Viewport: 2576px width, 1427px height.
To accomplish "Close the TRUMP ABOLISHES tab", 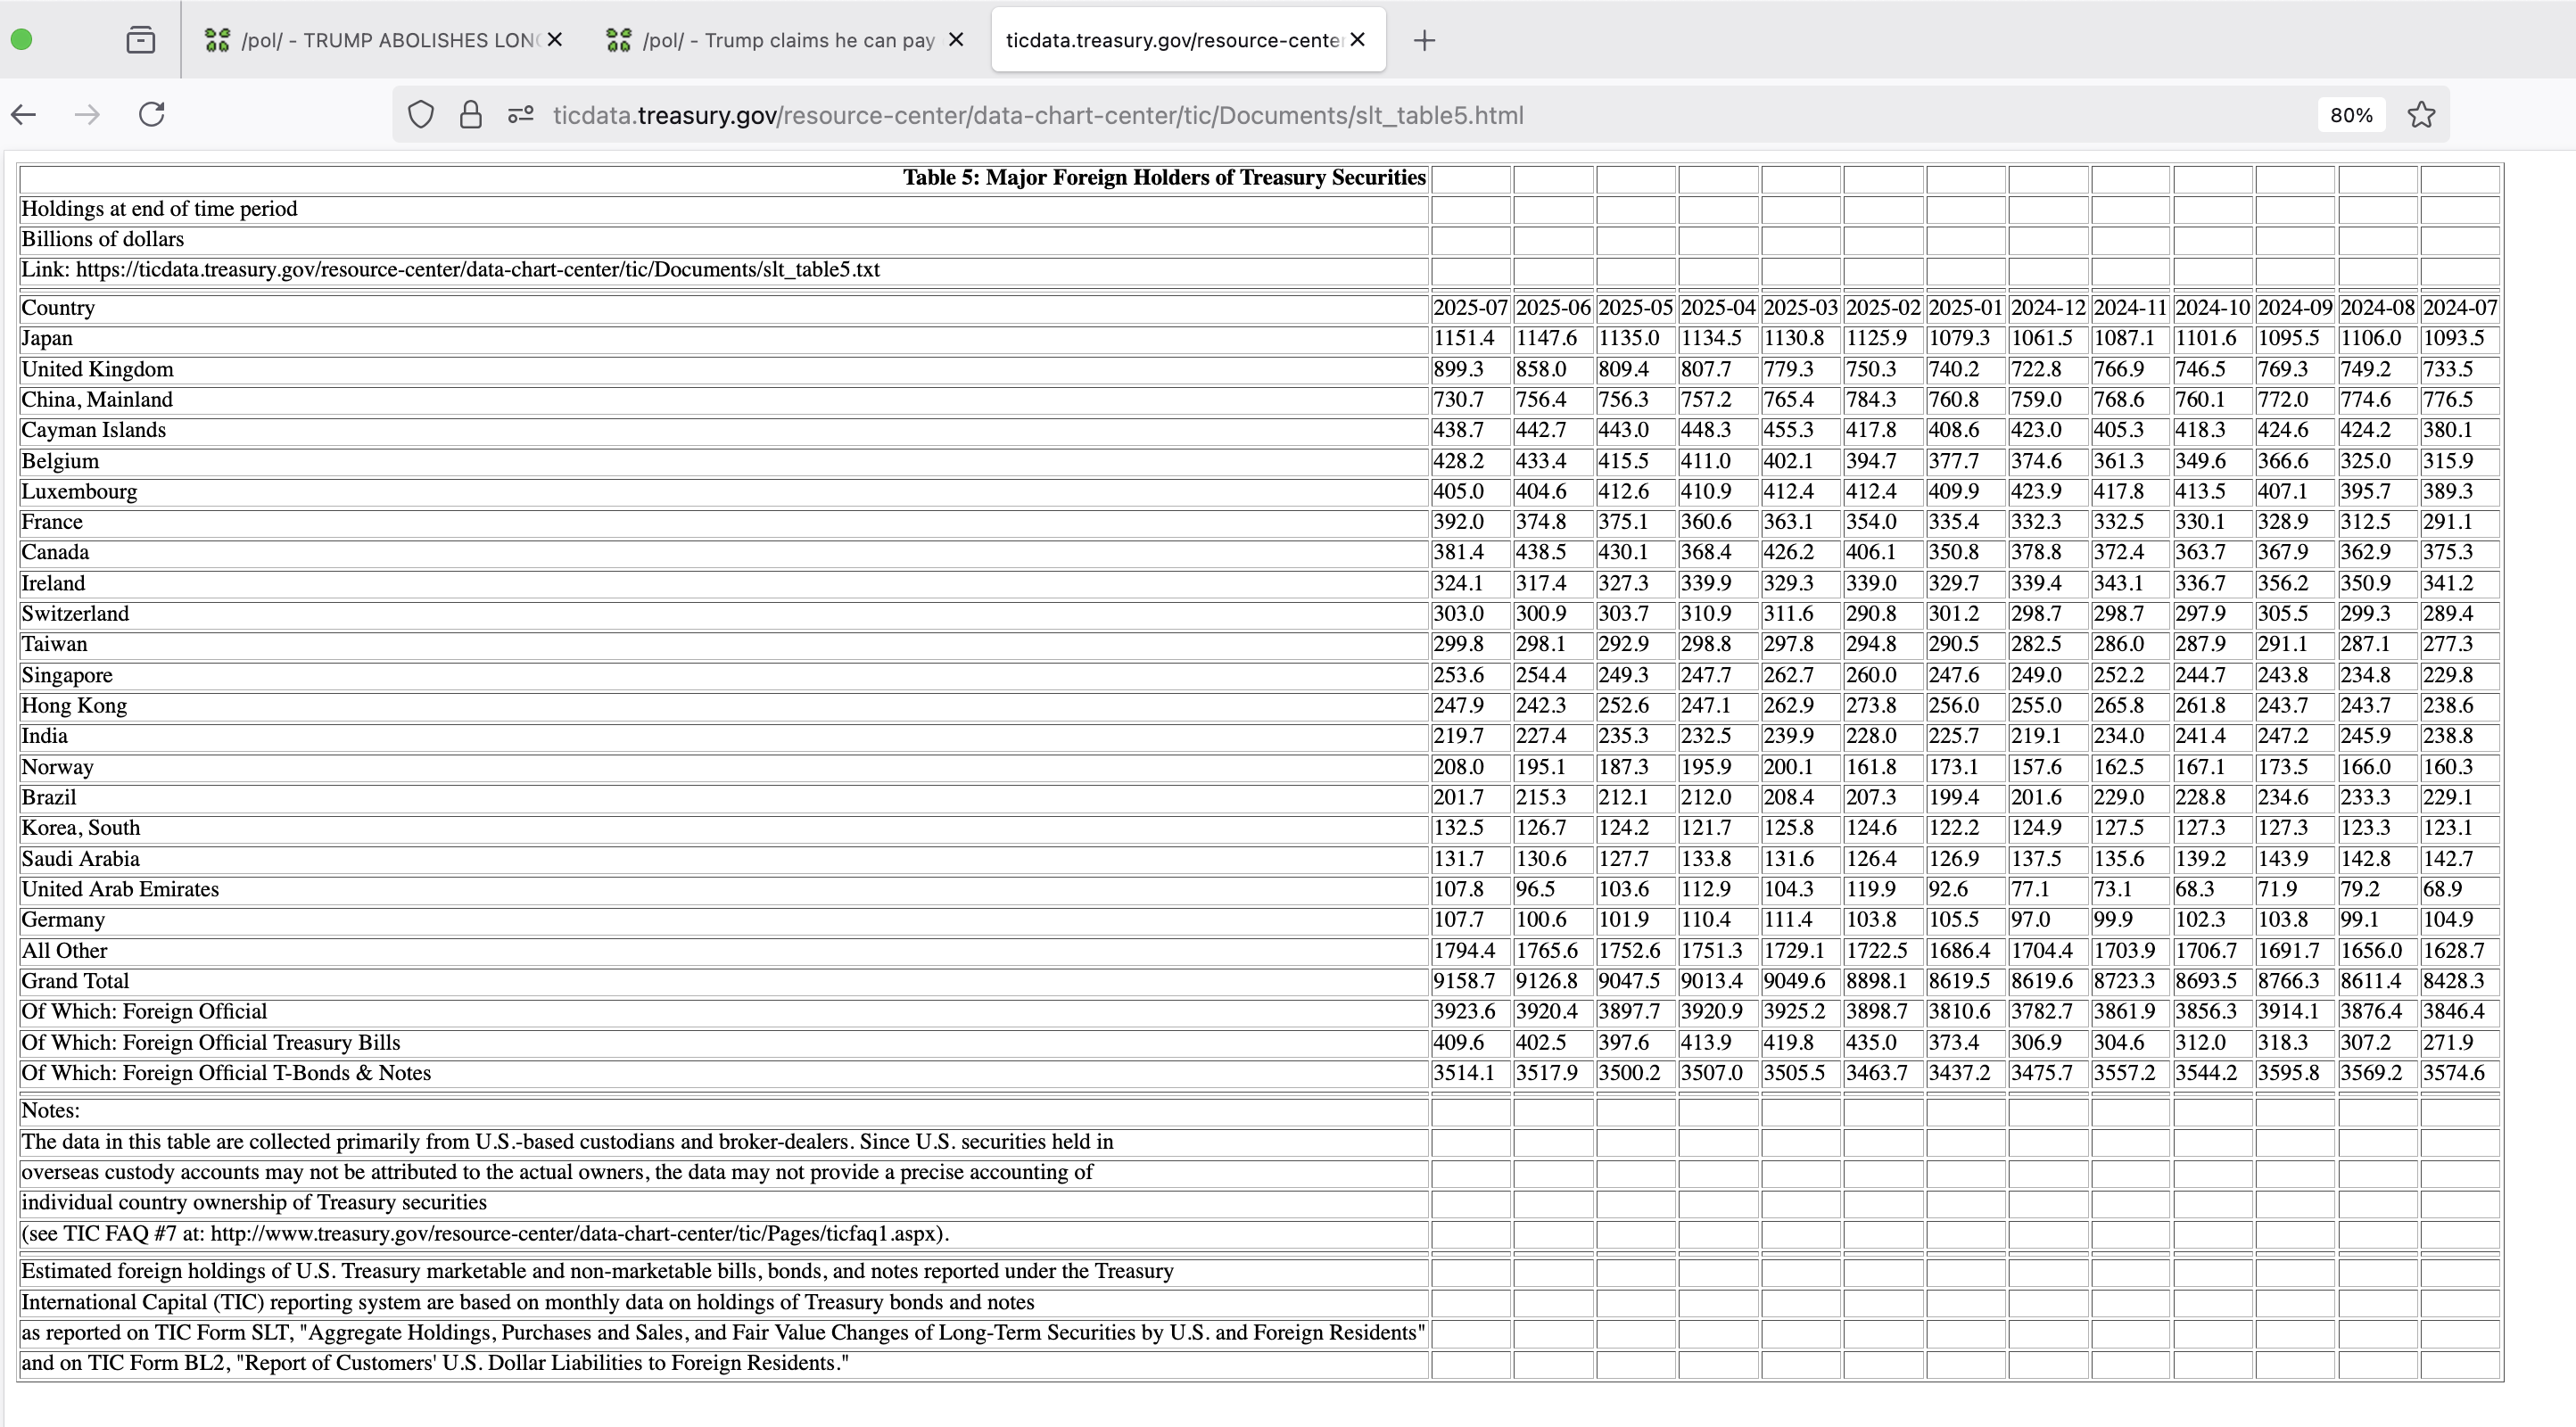I will click(555, 40).
